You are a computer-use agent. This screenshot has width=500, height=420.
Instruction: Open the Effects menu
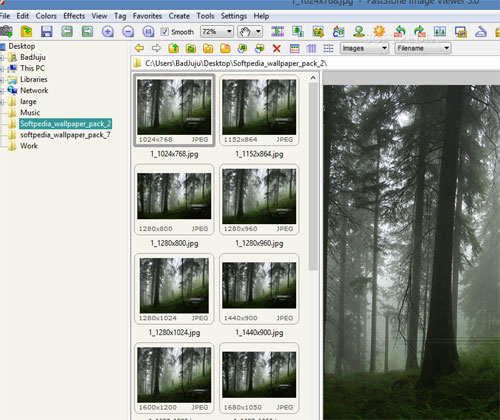74,16
